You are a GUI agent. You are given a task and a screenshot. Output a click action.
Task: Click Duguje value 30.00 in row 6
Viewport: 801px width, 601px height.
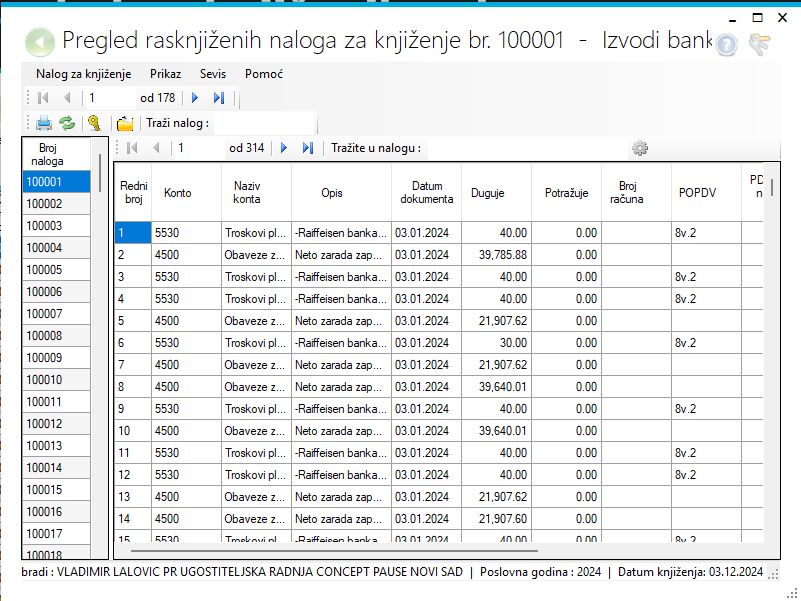point(497,343)
